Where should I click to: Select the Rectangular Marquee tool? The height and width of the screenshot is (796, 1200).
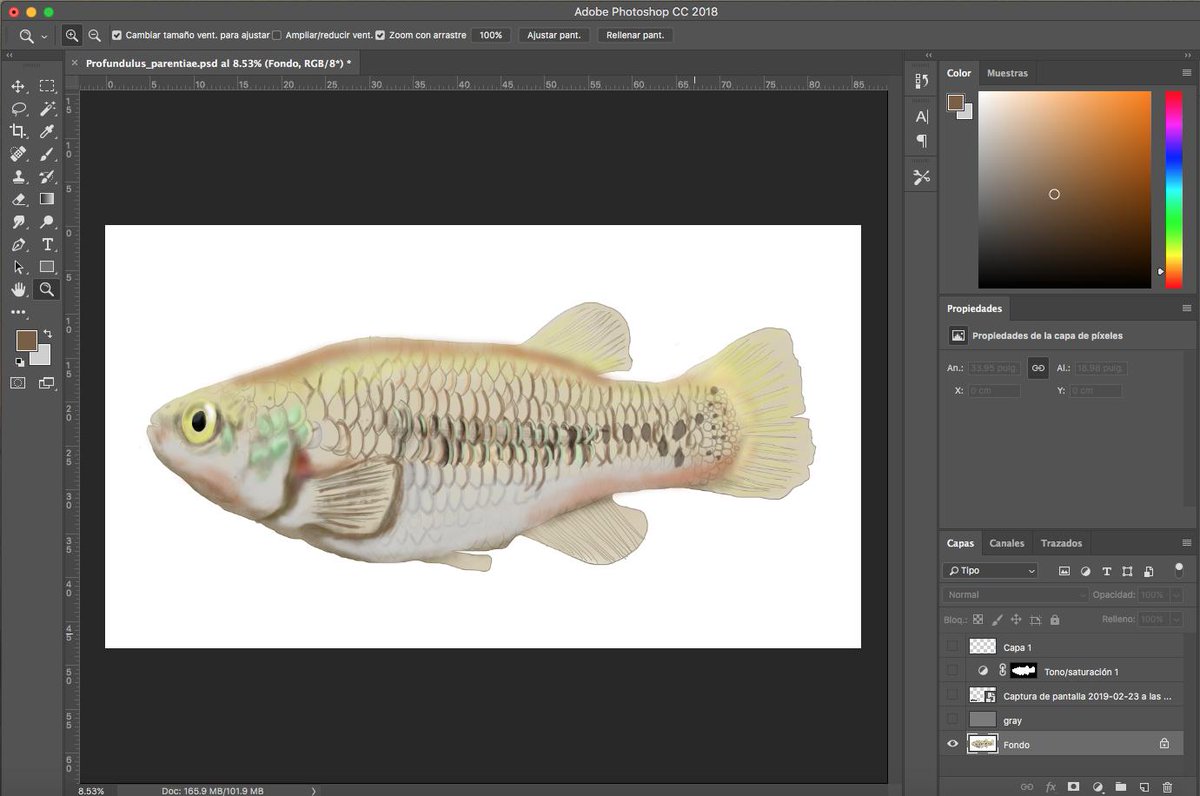(x=47, y=87)
